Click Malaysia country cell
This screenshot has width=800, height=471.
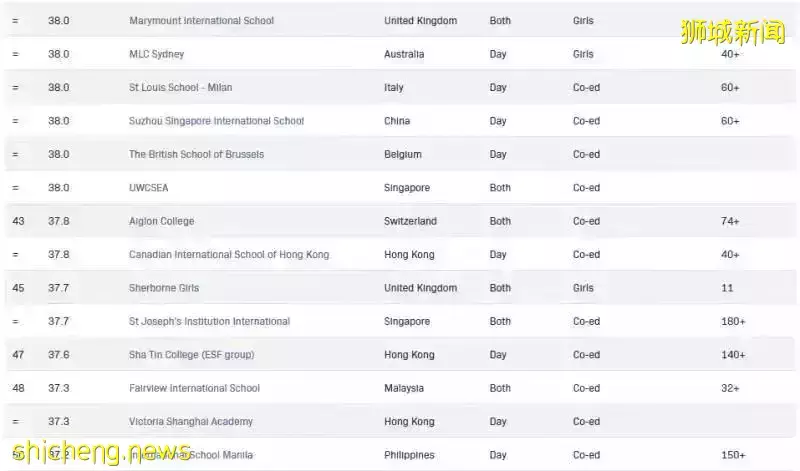(x=404, y=388)
